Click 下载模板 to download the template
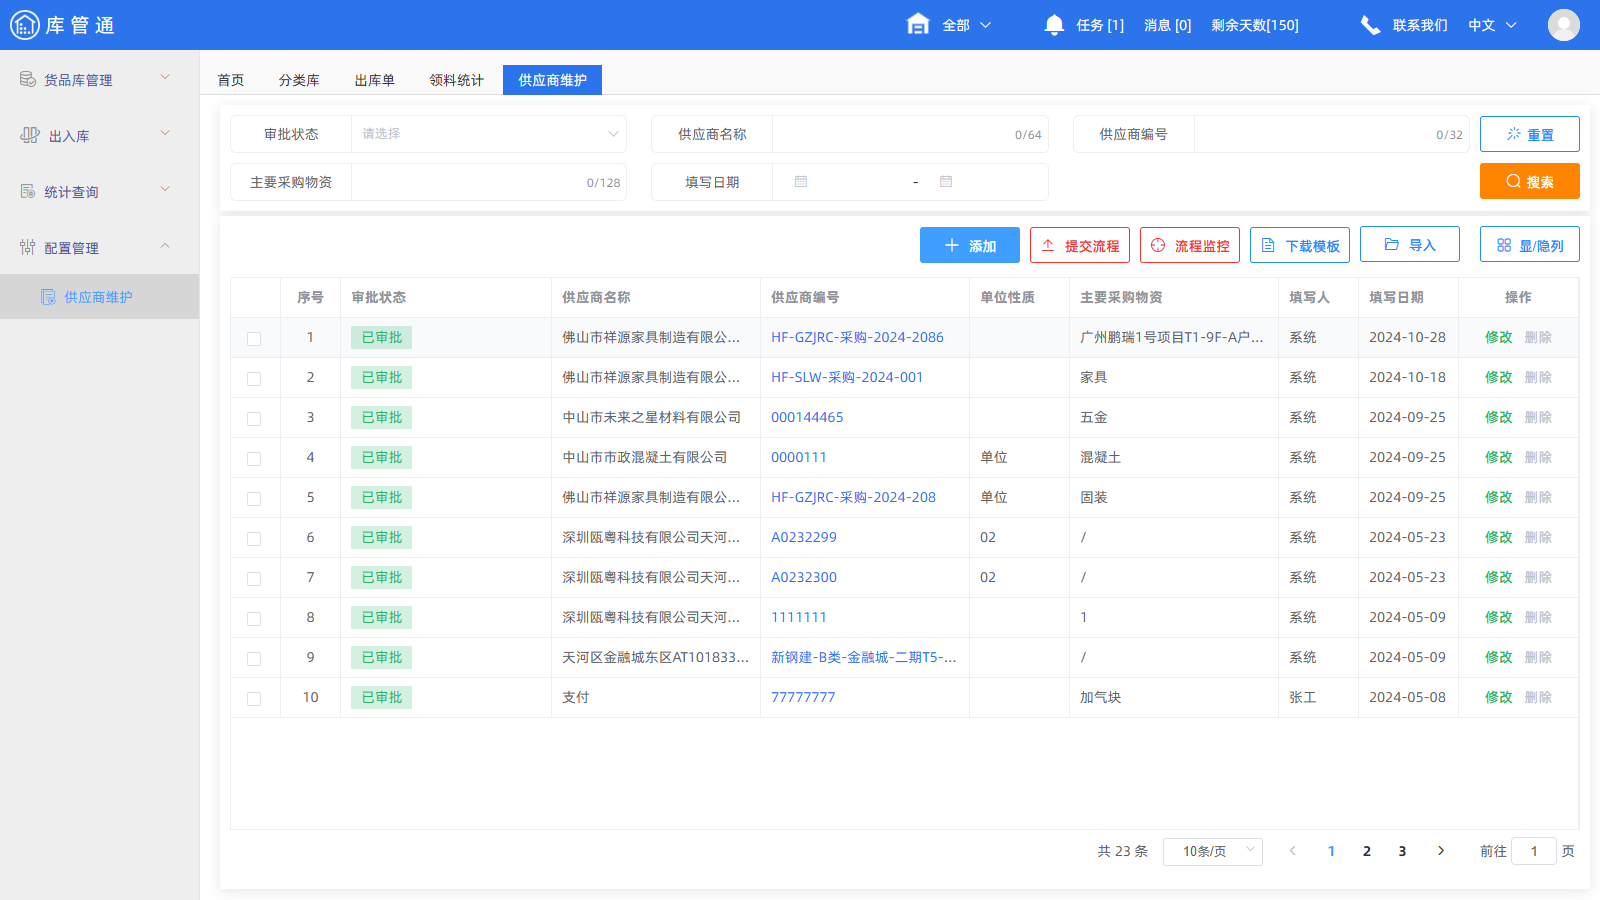 point(1299,245)
